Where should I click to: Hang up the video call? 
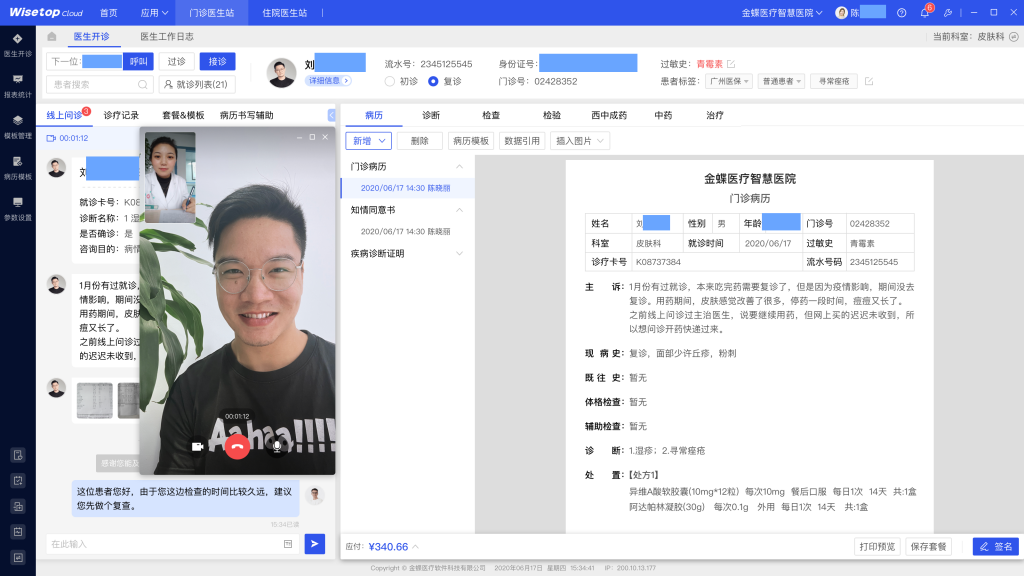(237, 446)
